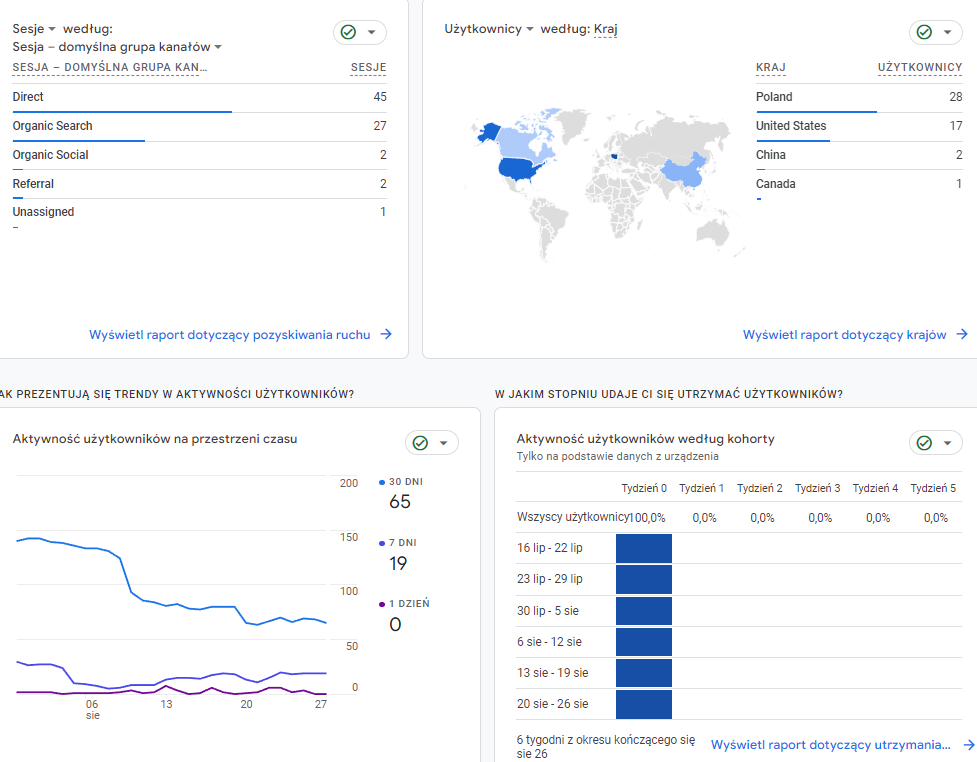Open the retention report link

coord(831,745)
